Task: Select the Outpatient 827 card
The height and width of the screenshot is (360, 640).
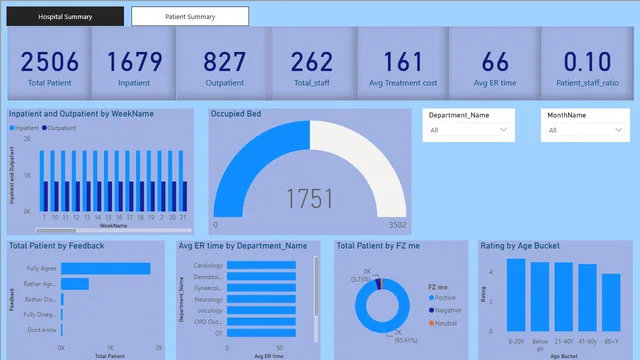Action: coord(224,64)
